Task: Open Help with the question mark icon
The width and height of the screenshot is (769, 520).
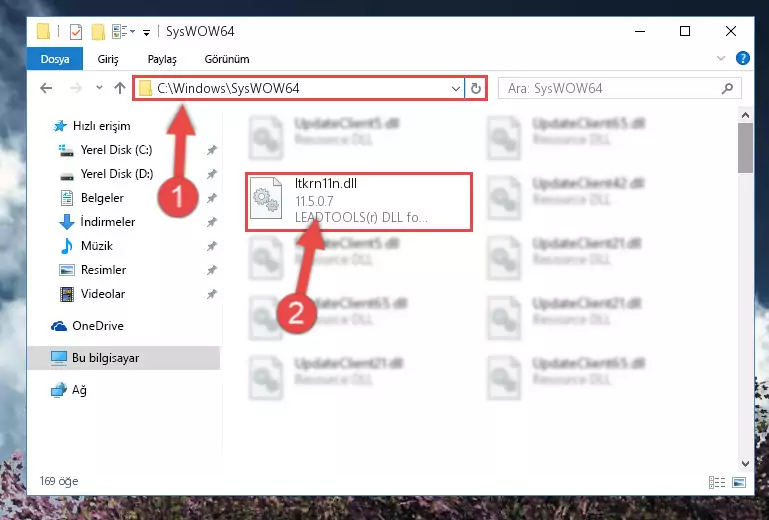Action: [743, 58]
